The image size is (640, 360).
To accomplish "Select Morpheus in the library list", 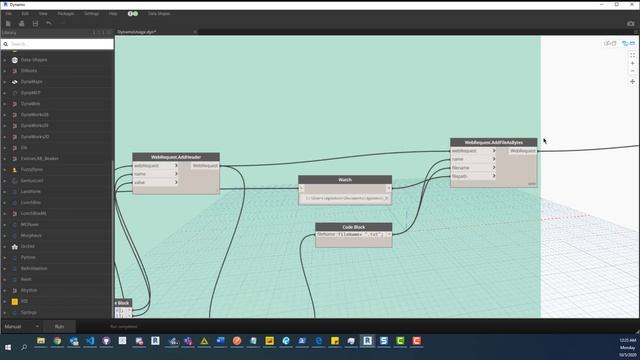I will point(31,236).
